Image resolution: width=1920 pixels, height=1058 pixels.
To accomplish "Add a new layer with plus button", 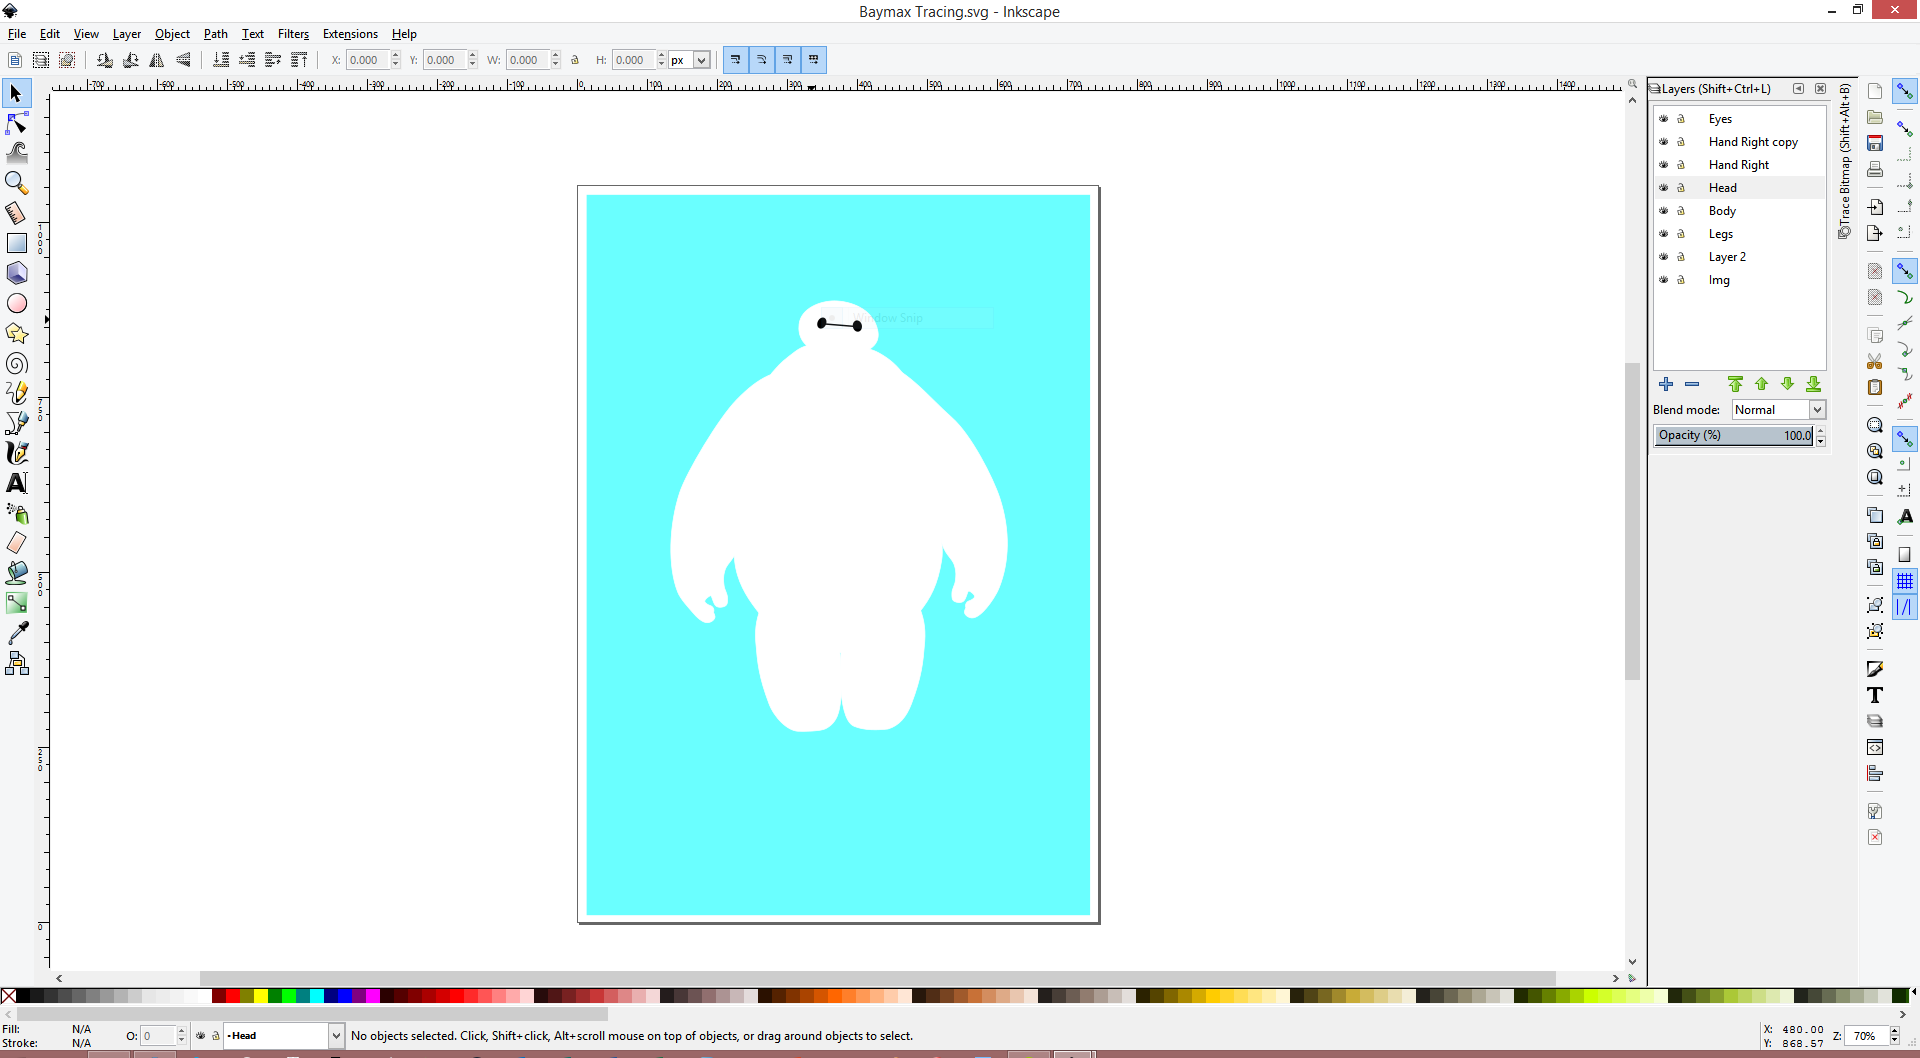I will (x=1666, y=384).
